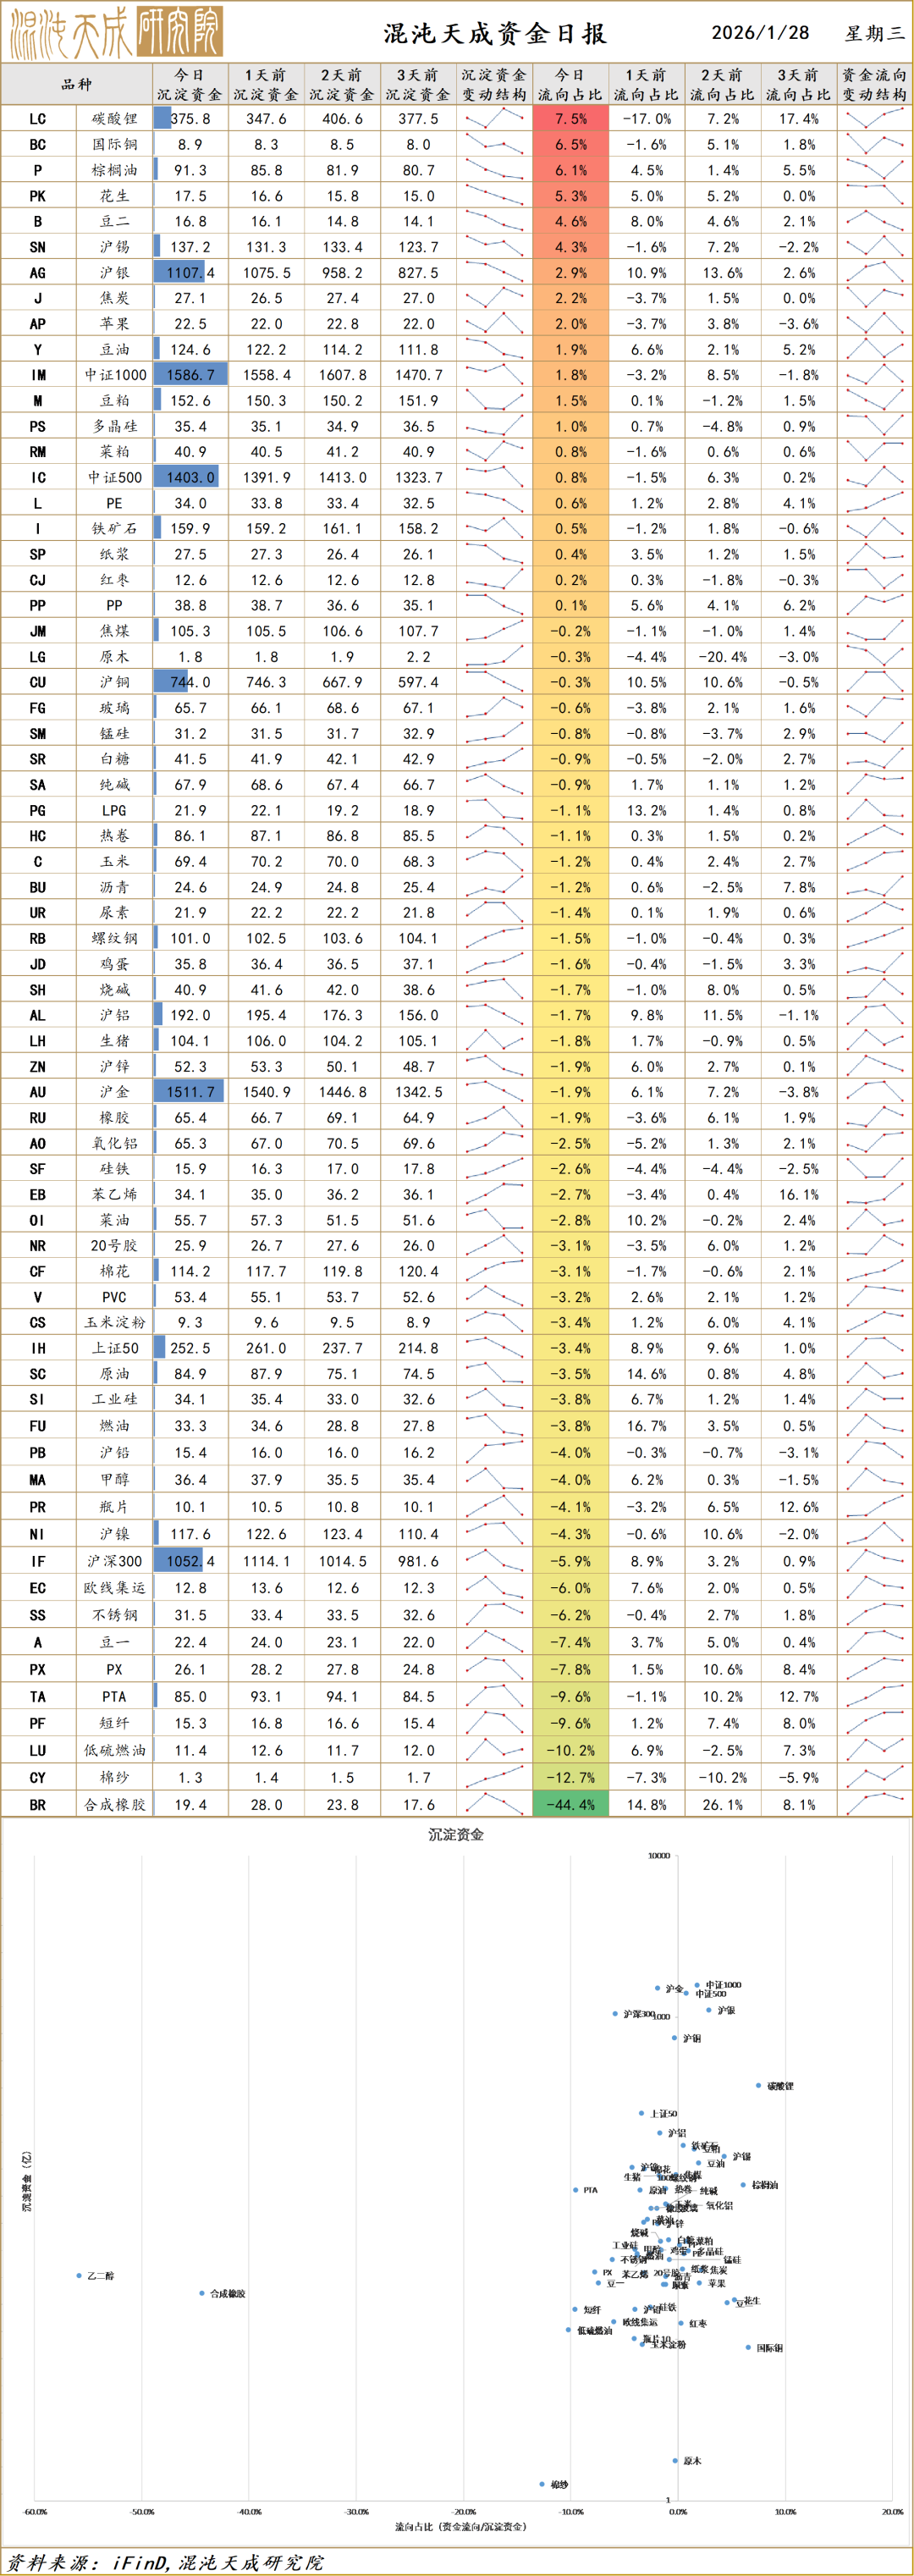Screen dimensions: 914x2576
Task: Select the symbol code LC
Action: [38, 119]
